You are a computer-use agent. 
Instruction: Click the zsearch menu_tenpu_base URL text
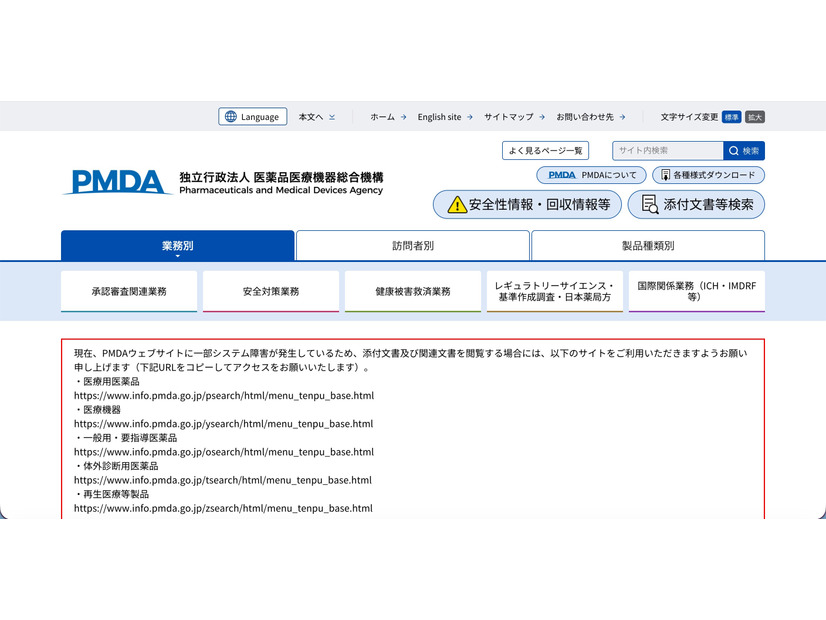tap(223, 508)
